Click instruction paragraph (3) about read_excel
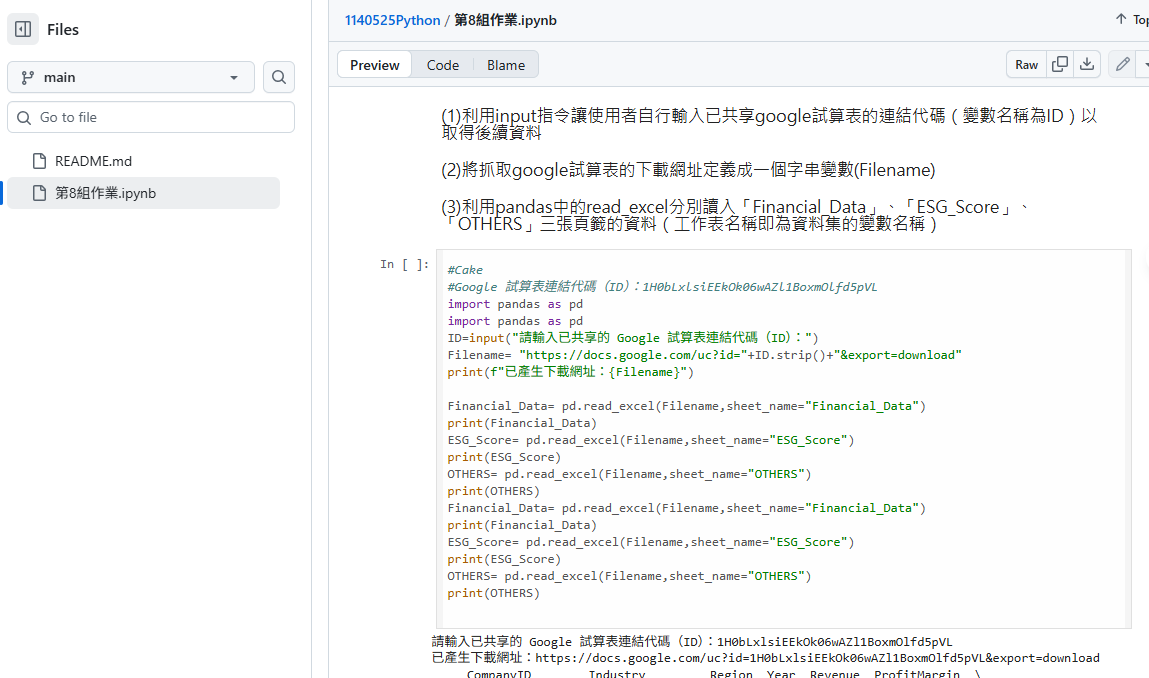 (735, 215)
